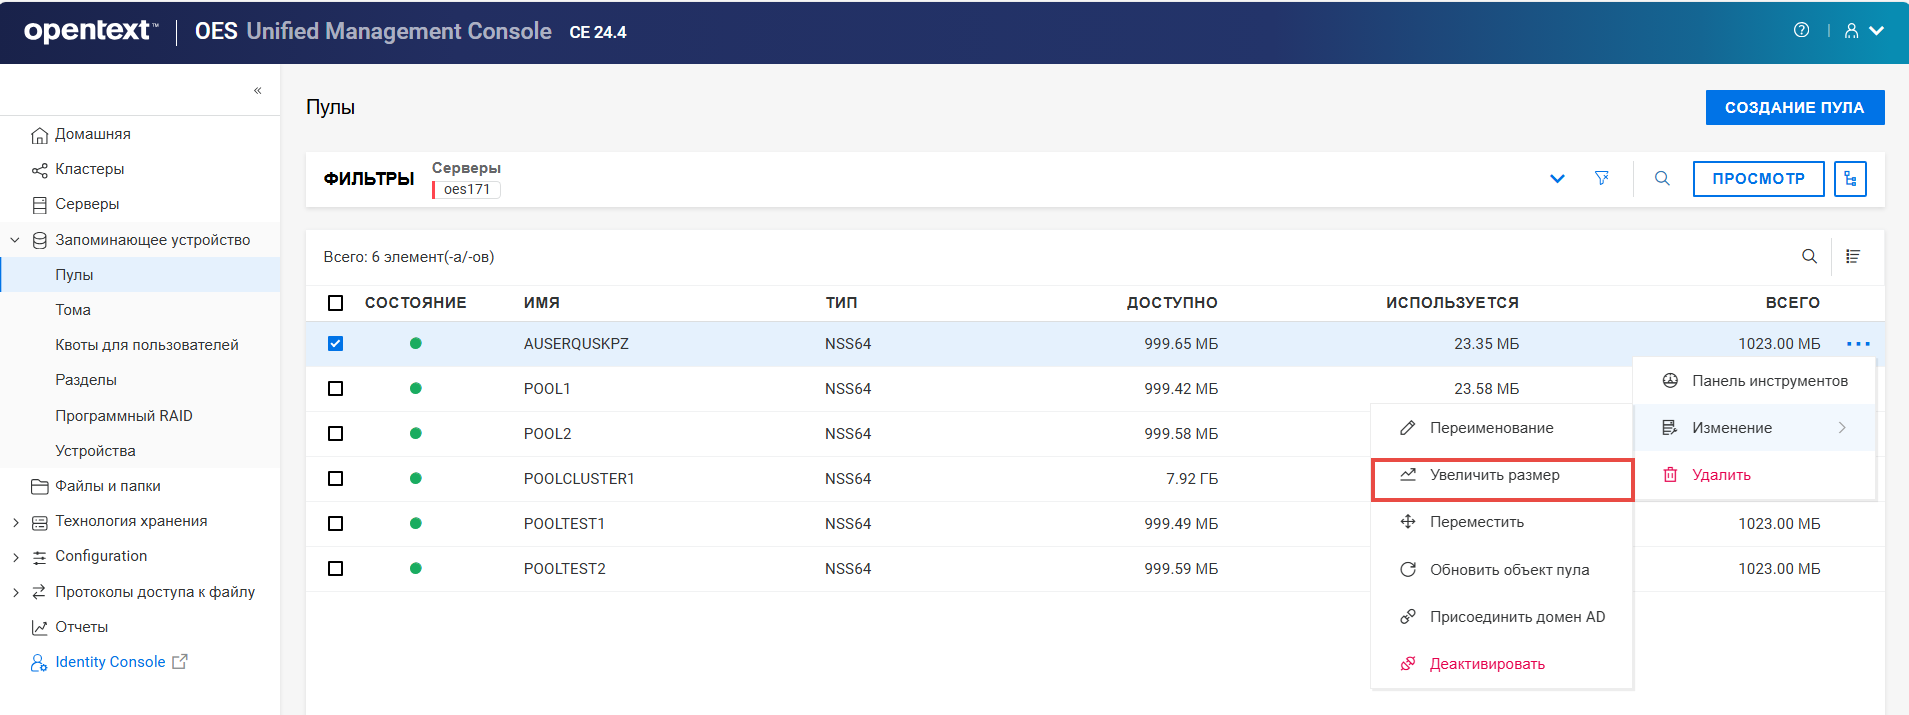
Task: Click the СОЗДАНИЕ ПУЛА button
Action: pos(1794,107)
